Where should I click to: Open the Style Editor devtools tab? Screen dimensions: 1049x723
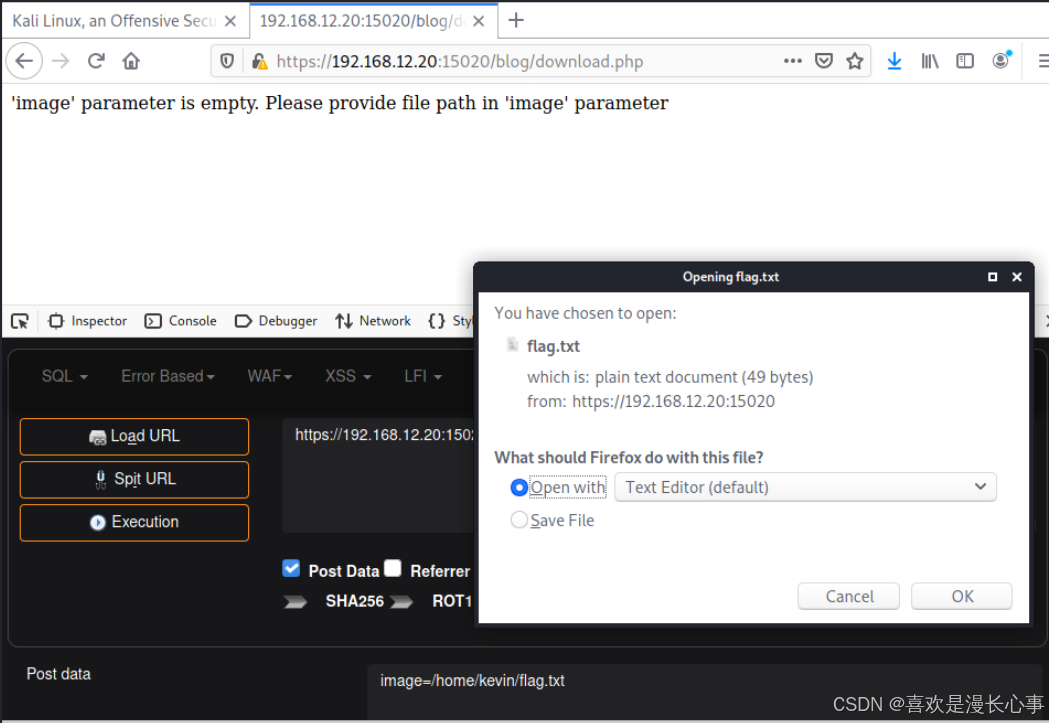pos(450,321)
